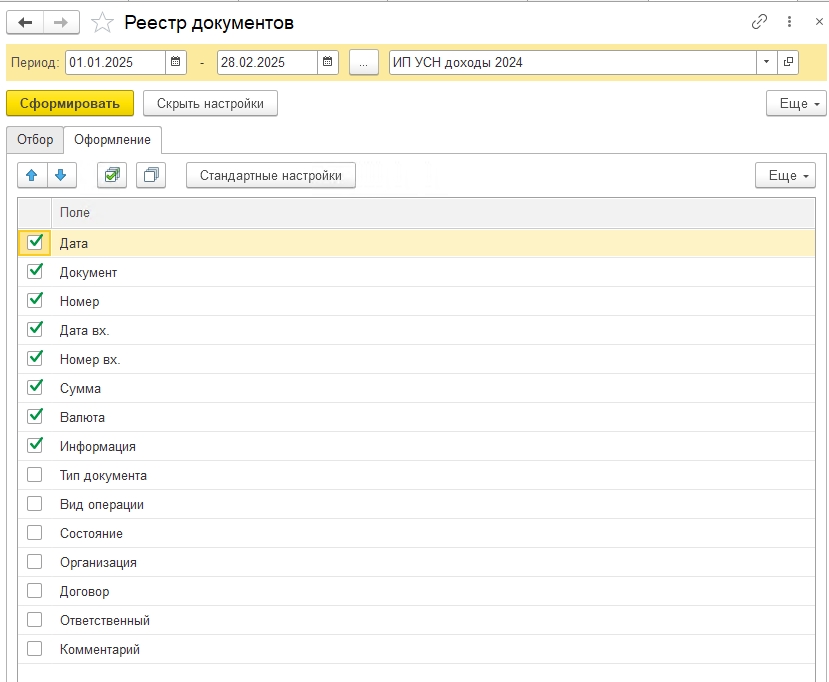Uncheck the Сумма checkbox

point(35,388)
